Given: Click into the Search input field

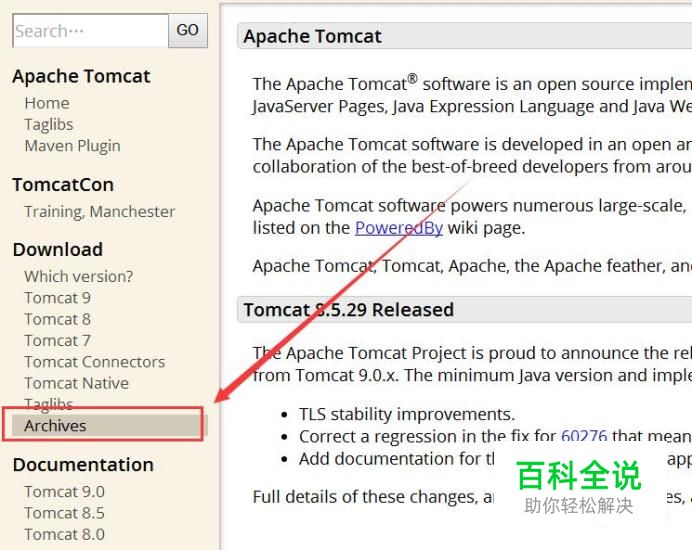Looking at the screenshot, I should click(90, 30).
